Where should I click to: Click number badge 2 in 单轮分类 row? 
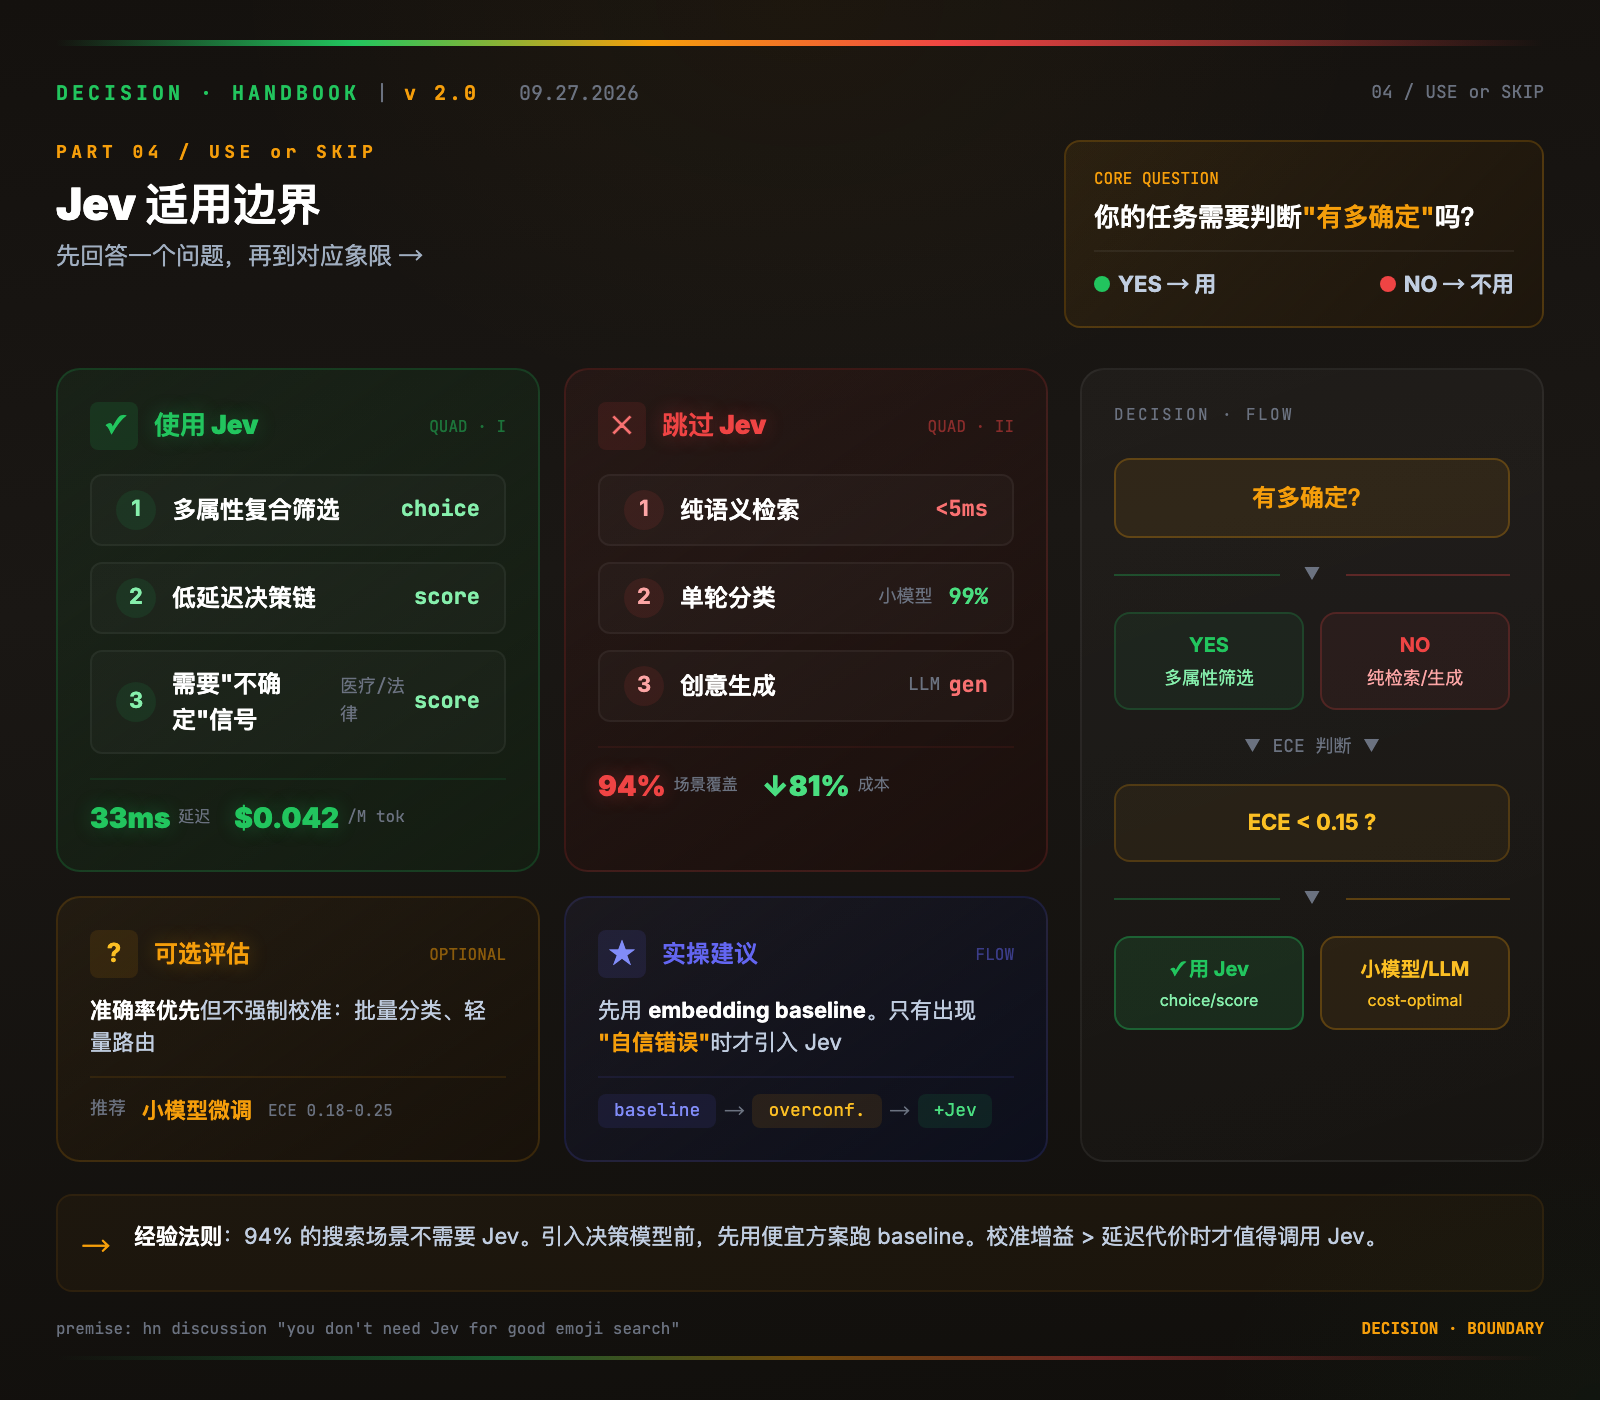point(644,597)
